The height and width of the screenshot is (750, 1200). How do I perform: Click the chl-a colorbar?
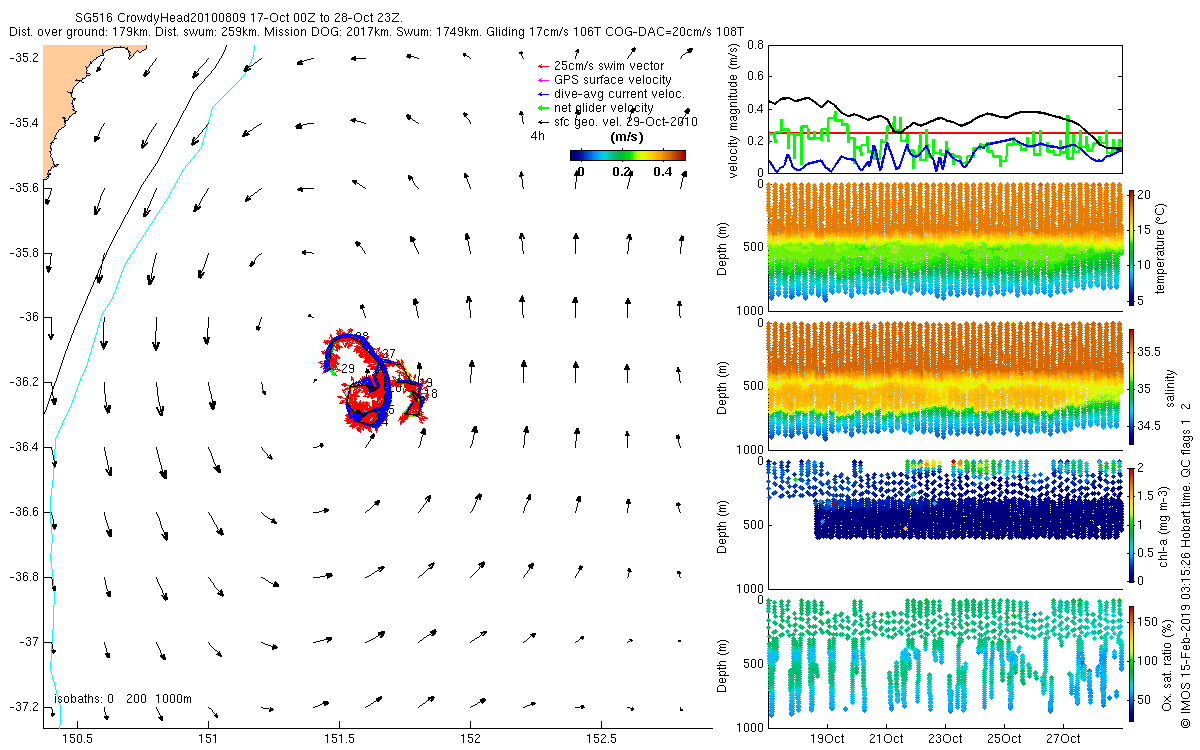pos(1132,523)
